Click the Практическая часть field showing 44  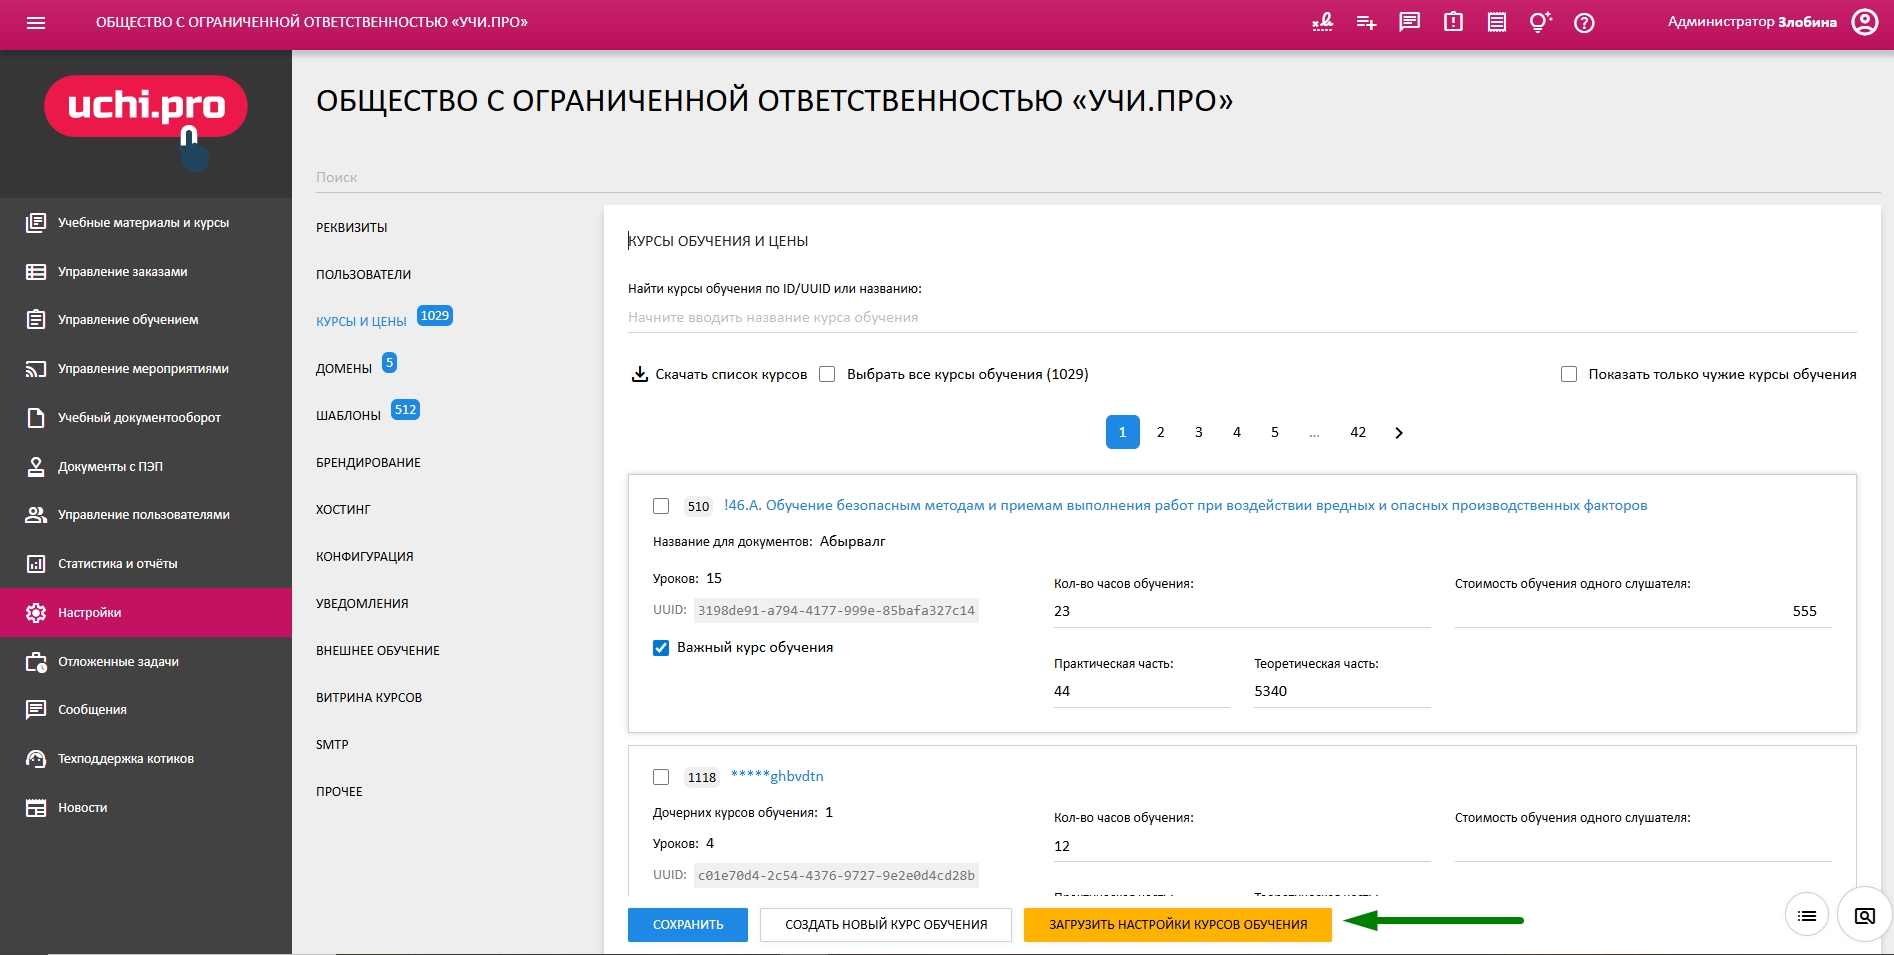[1142, 691]
